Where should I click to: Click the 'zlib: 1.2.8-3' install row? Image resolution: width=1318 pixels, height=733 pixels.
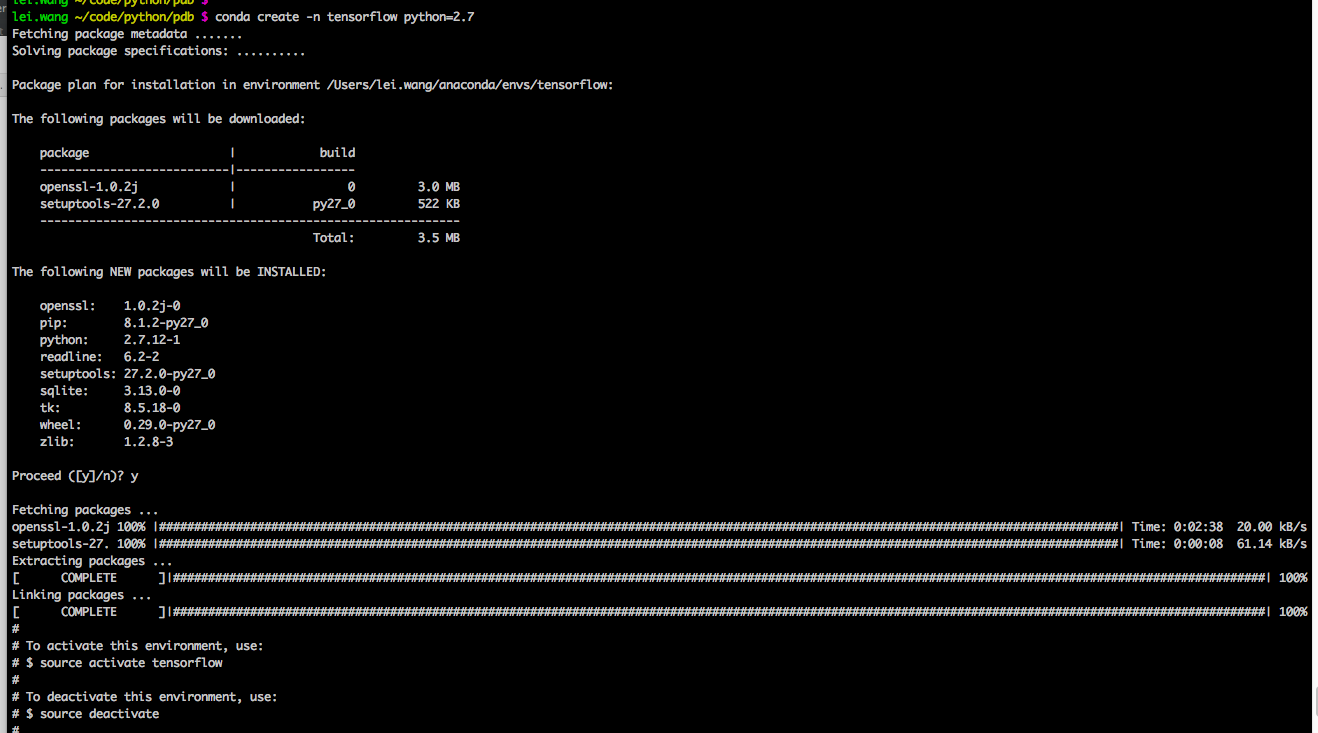(x=107, y=442)
